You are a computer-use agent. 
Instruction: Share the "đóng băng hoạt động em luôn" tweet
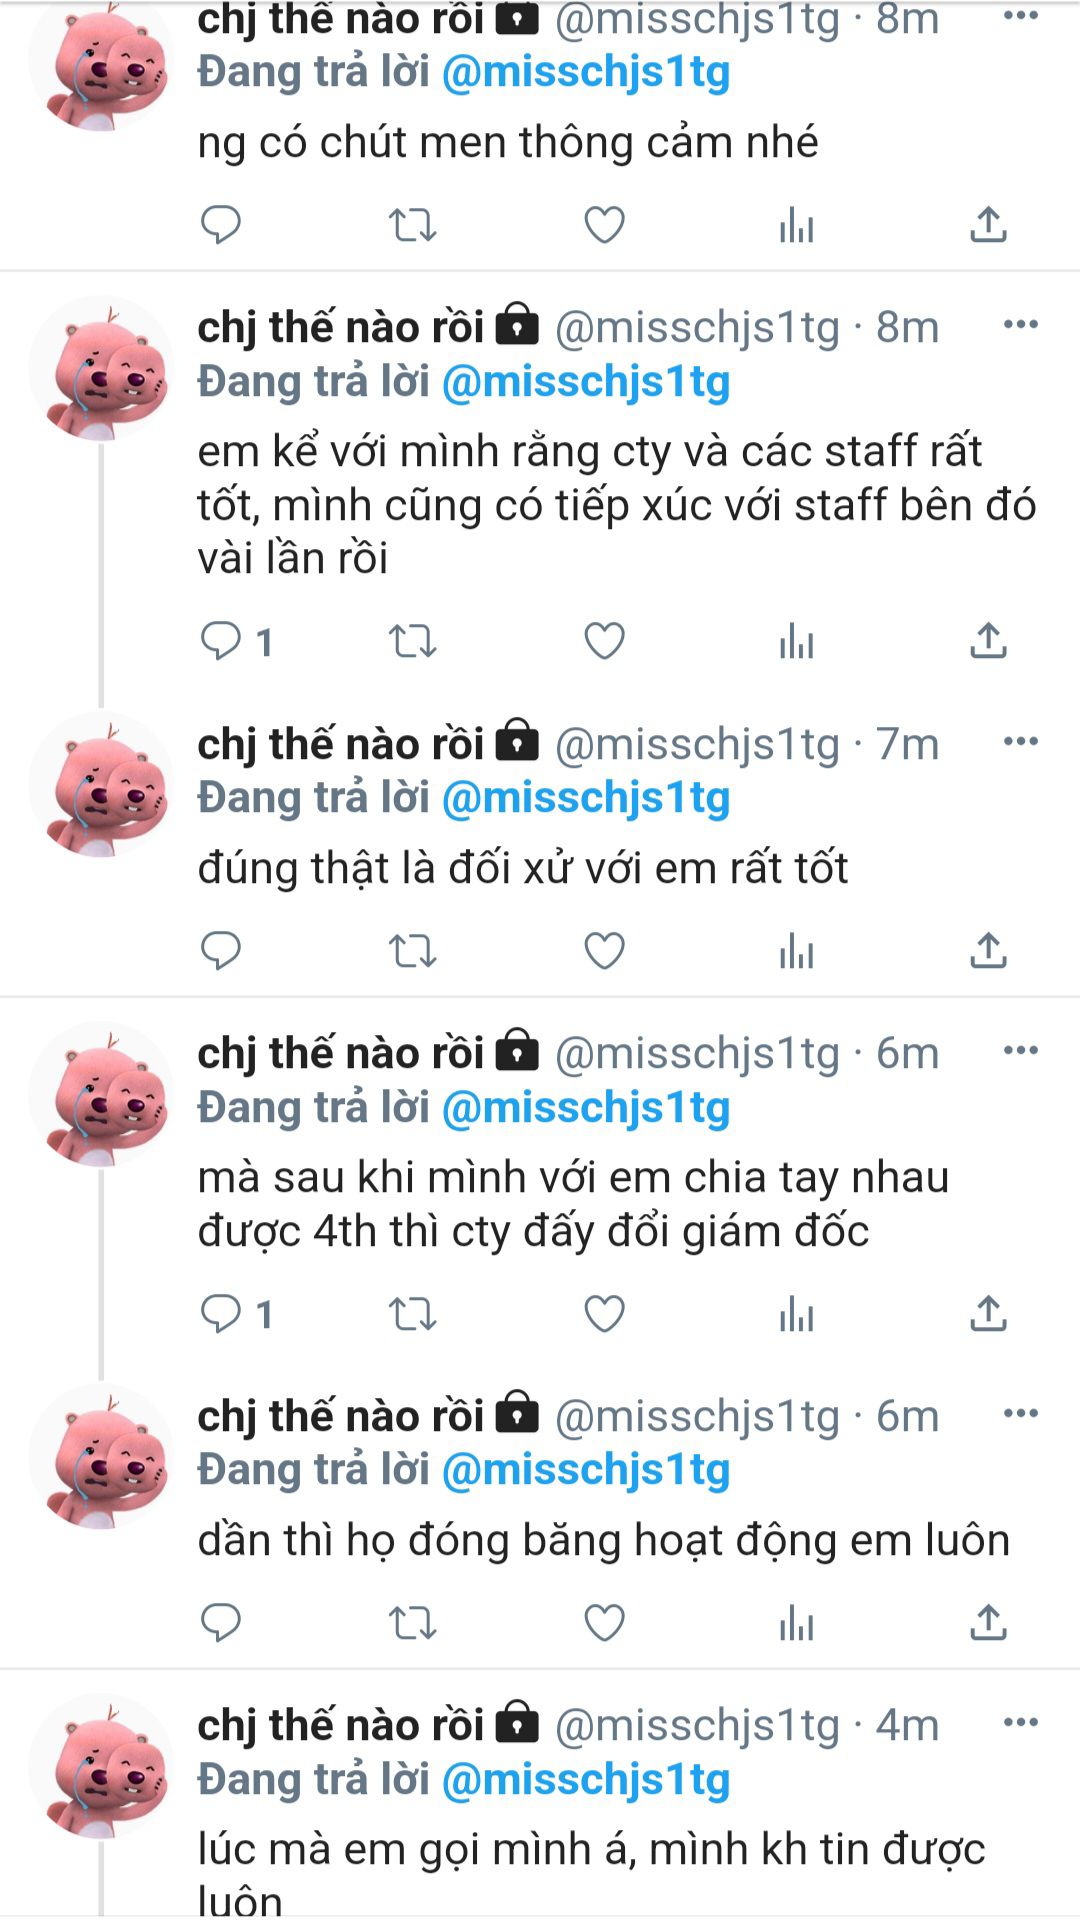(988, 1623)
